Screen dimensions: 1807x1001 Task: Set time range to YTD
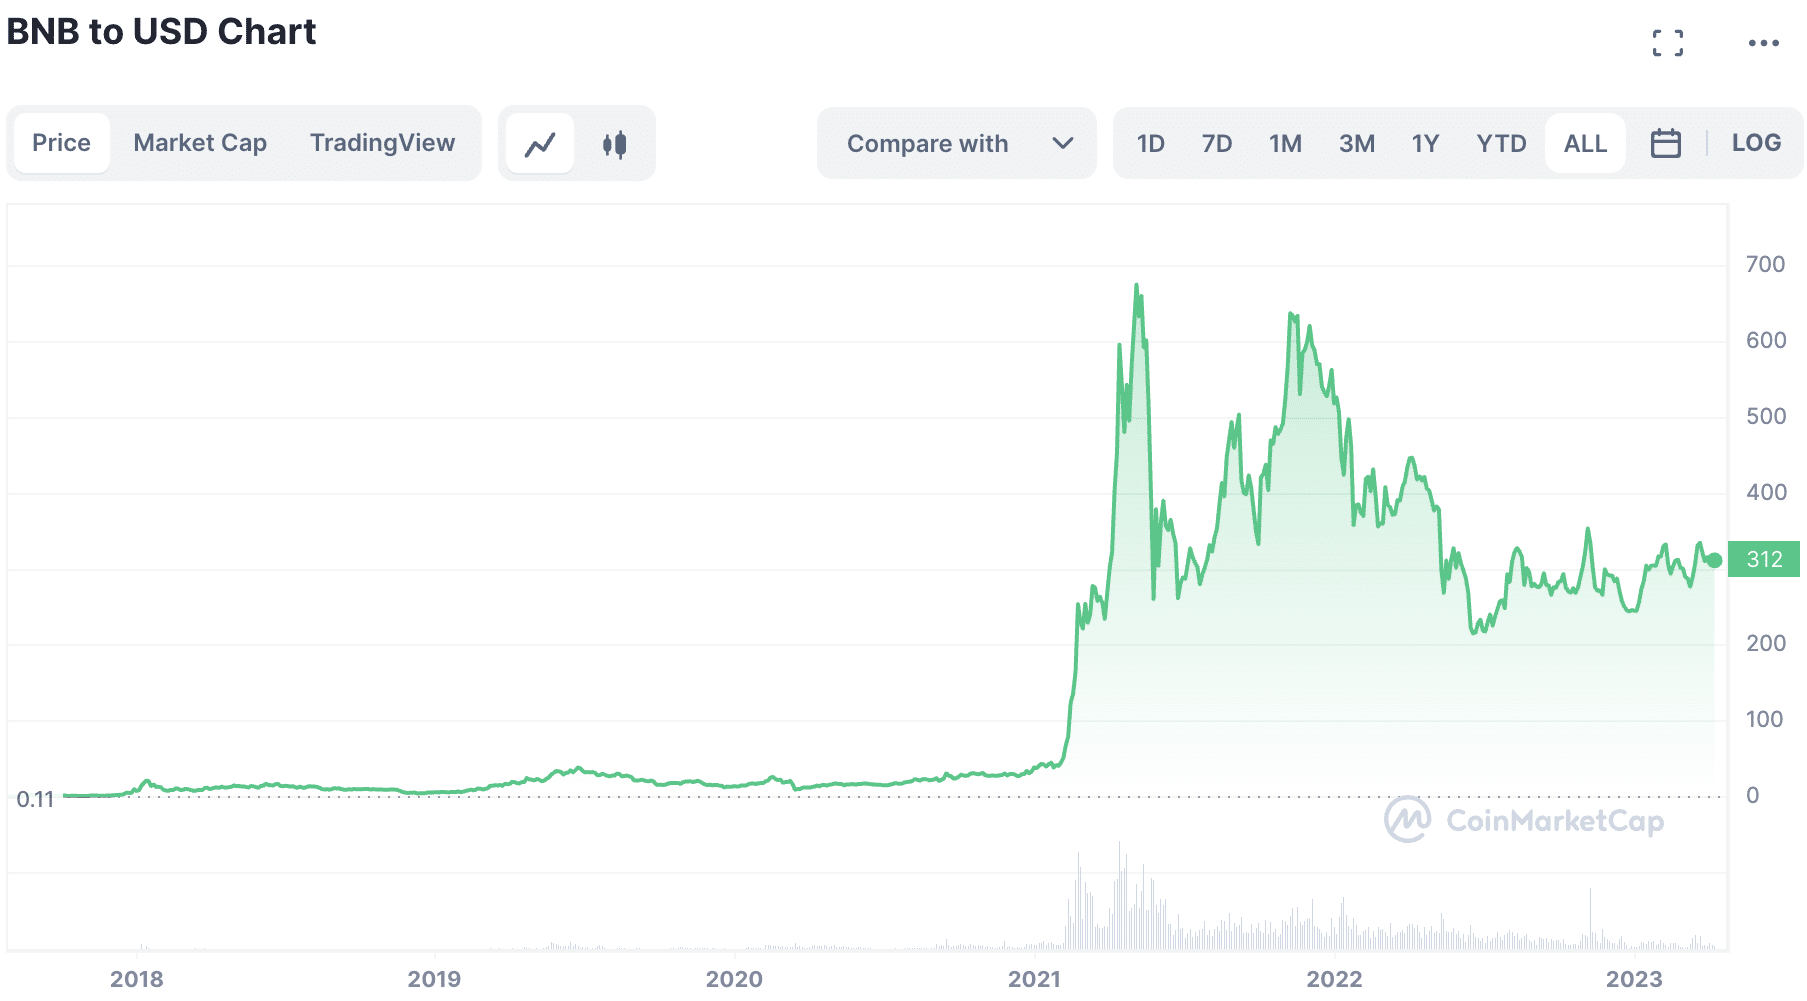(x=1501, y=144)
